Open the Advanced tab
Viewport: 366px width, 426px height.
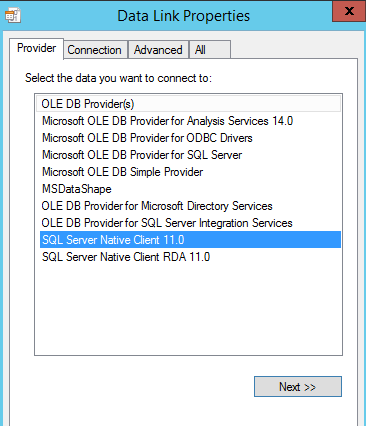click(158, 50)
